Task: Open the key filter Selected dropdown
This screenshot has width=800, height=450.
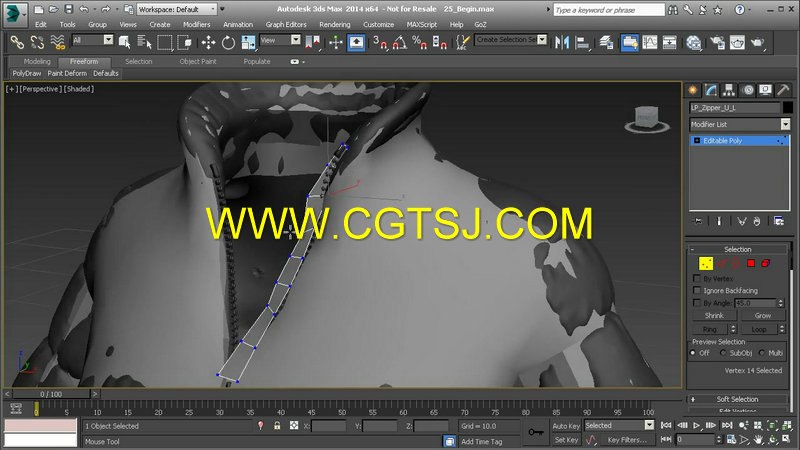Action: click(x=619, y=425)
